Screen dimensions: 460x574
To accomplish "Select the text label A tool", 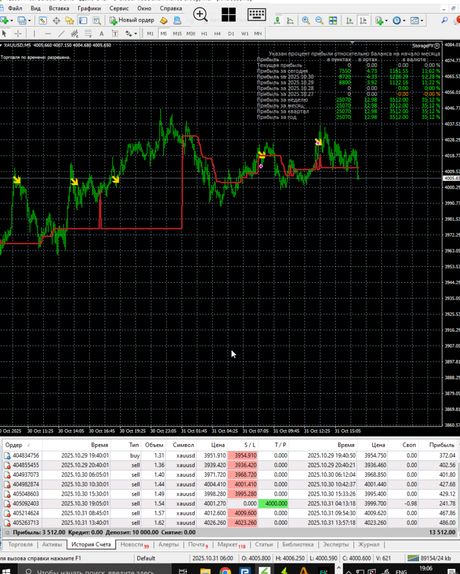I will click(101, 34).
